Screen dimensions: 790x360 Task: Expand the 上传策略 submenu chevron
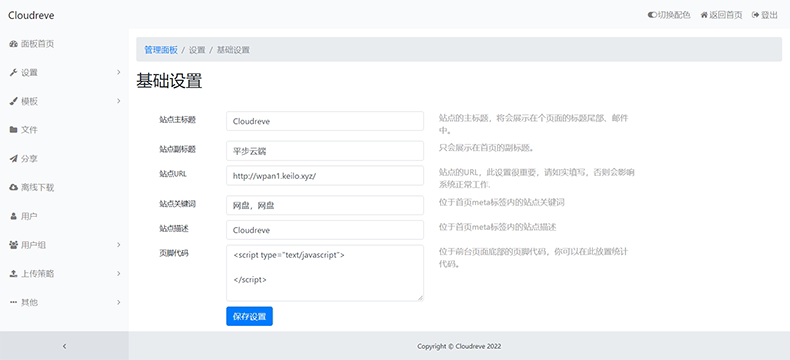tap(119, 274)
